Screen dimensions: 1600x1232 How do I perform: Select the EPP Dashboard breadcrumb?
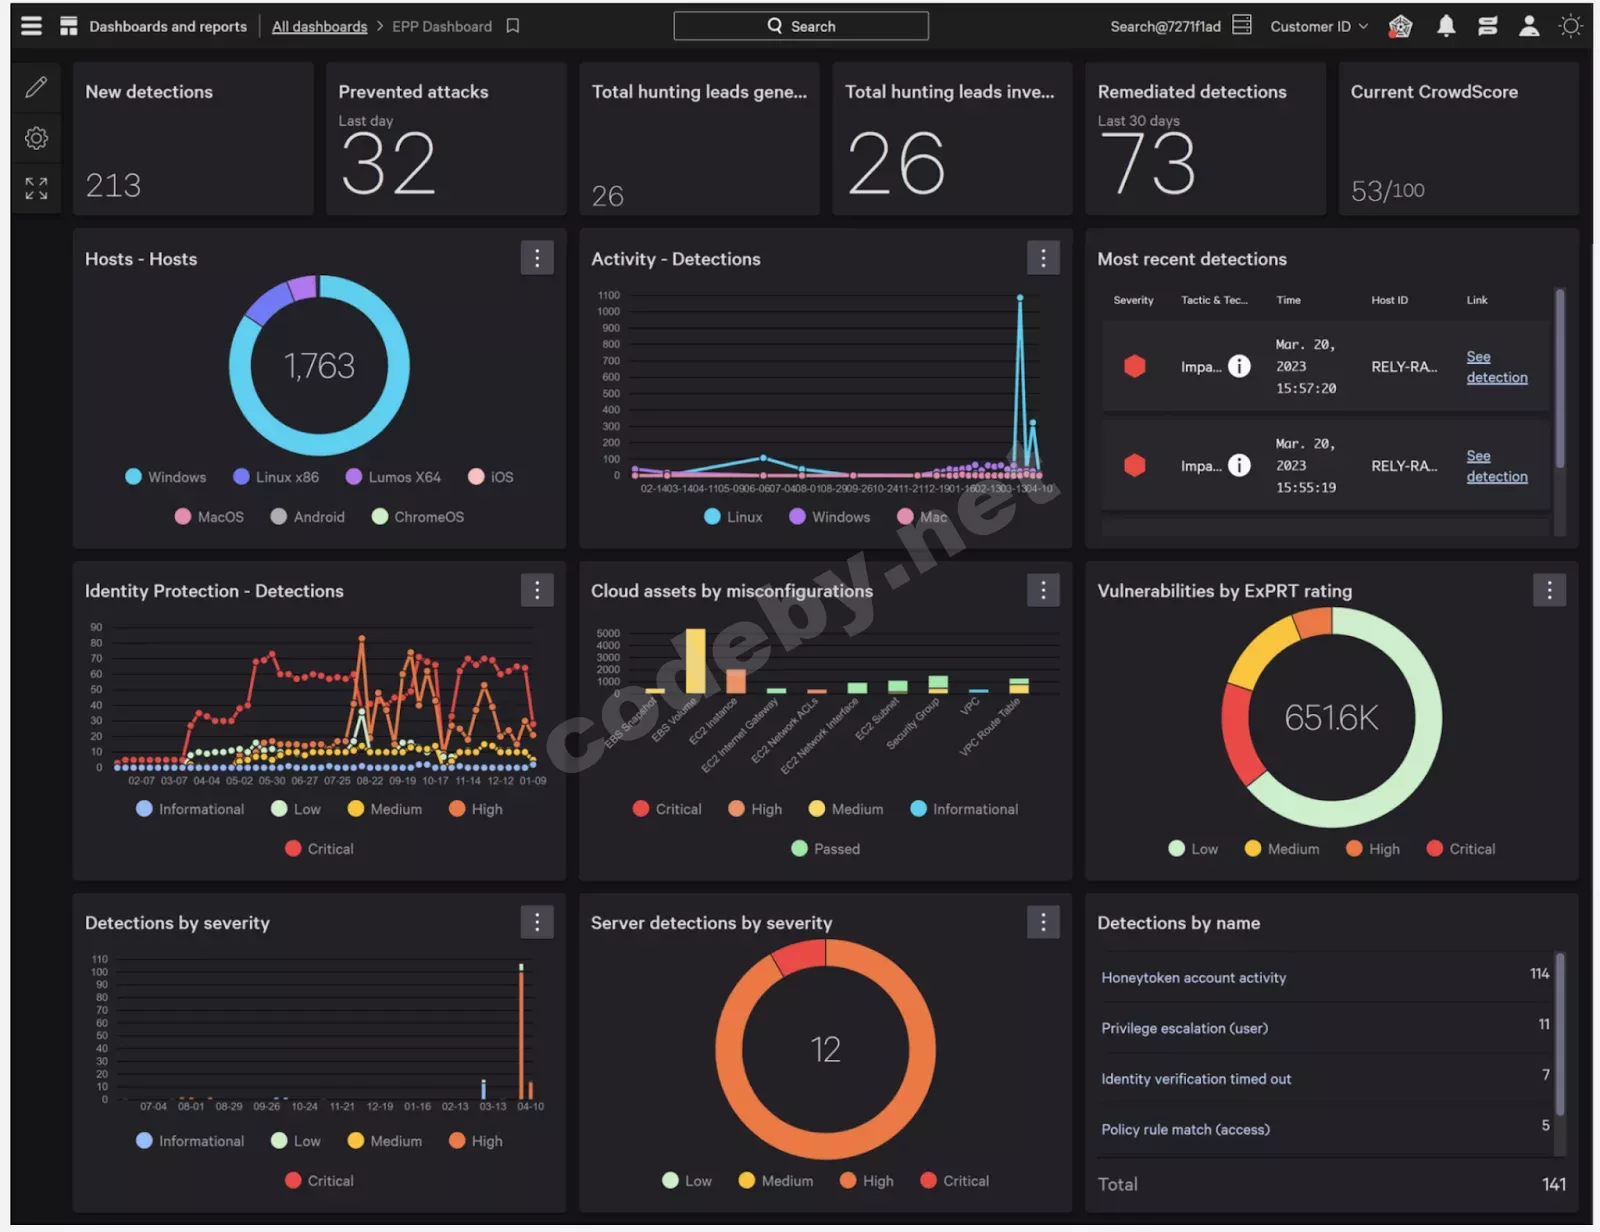coord(442,26)
